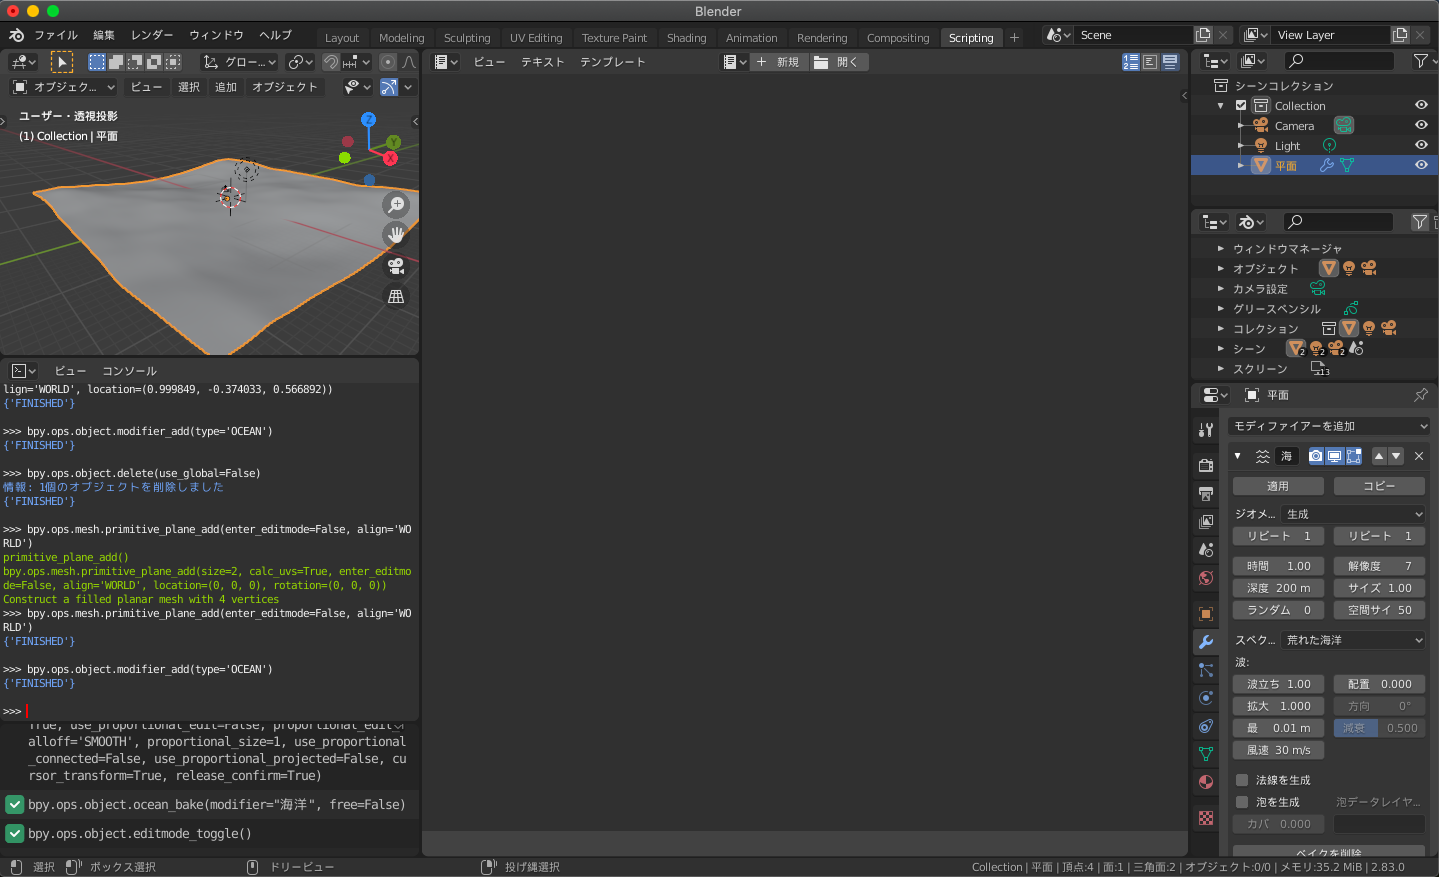The image size is (1439, 877).
Task: Click 新規 new text button
Action: (779, 62)
